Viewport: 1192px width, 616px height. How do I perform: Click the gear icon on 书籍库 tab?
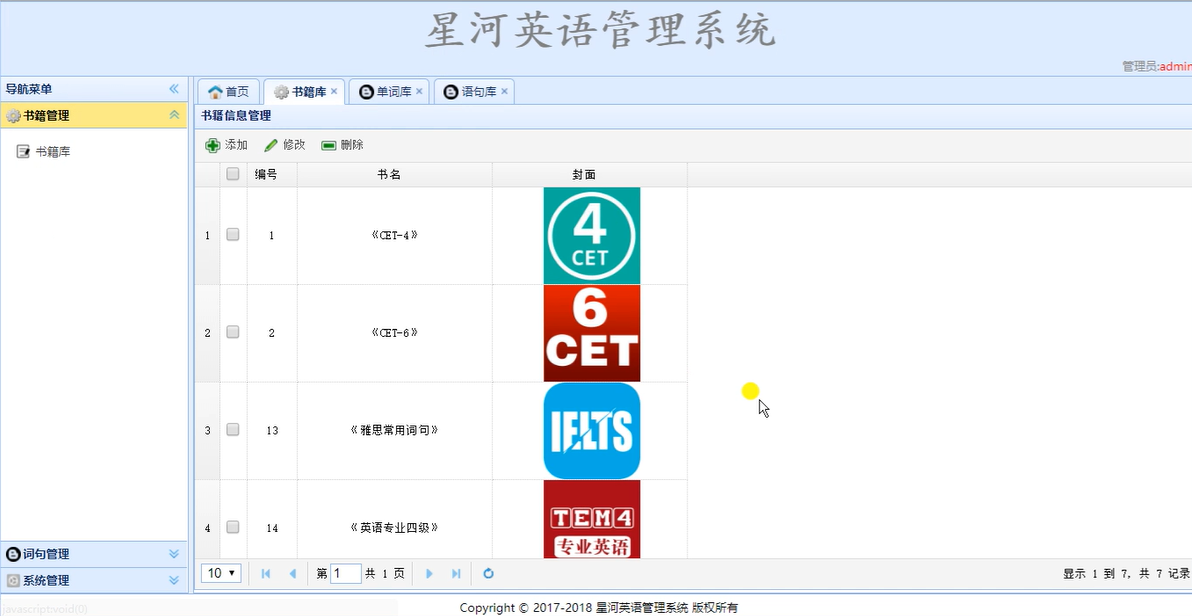281,92
